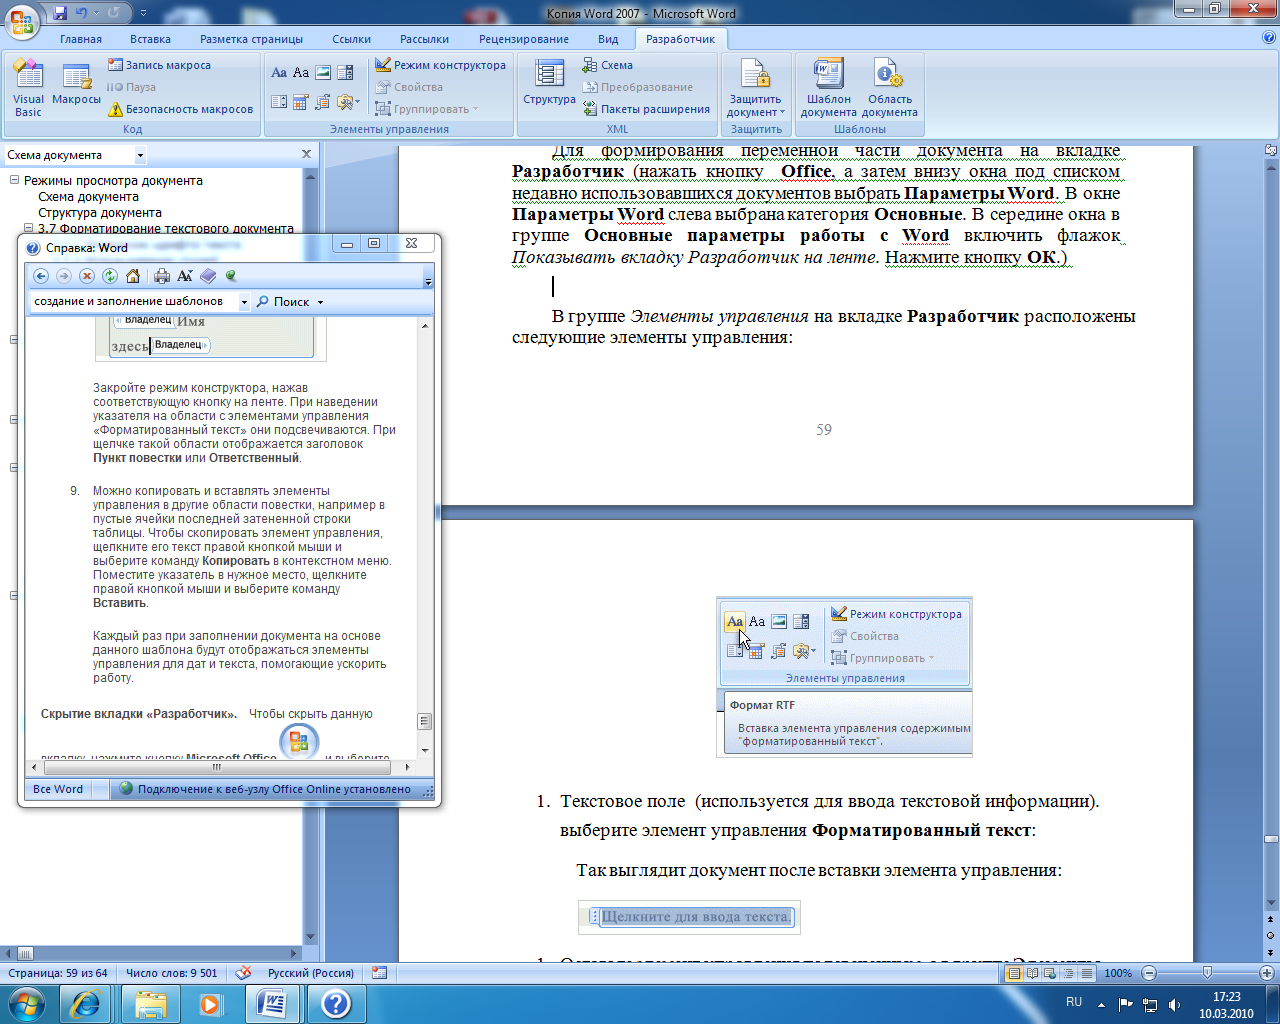Click the zoom in plus button
1280x1024 pixels.
1267,973
